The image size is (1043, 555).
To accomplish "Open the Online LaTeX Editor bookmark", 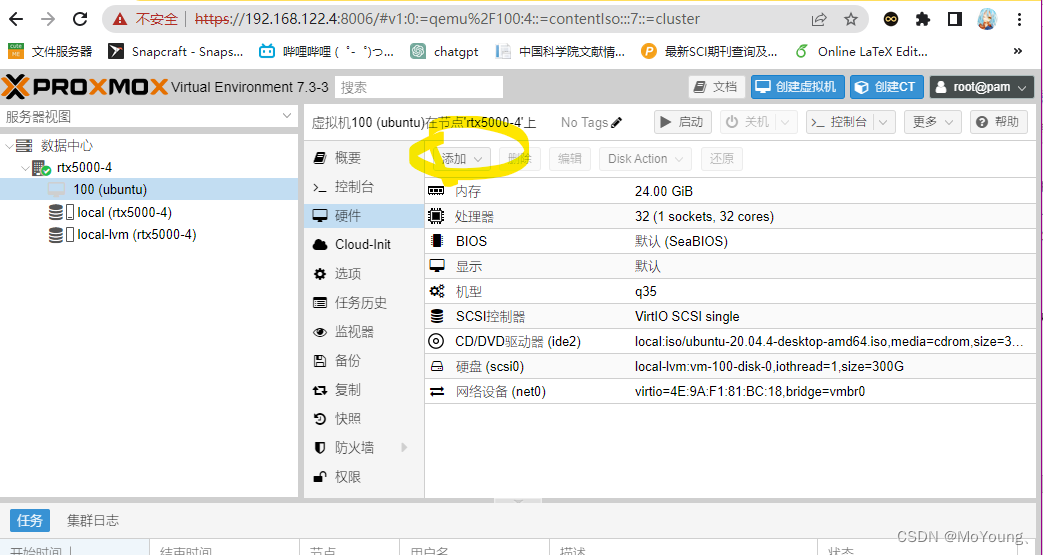I will [861, 51].
